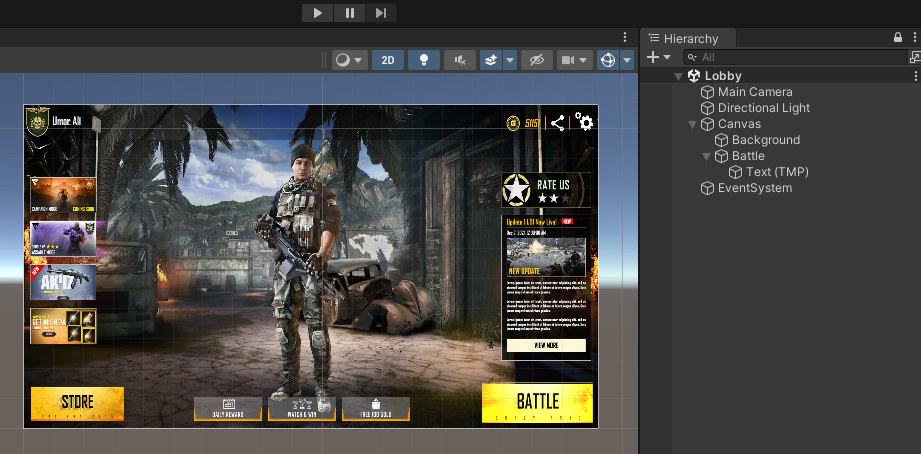The image size is (921, 454).
Task: Click the cube icon beside Main Camera
Action: 707,92
